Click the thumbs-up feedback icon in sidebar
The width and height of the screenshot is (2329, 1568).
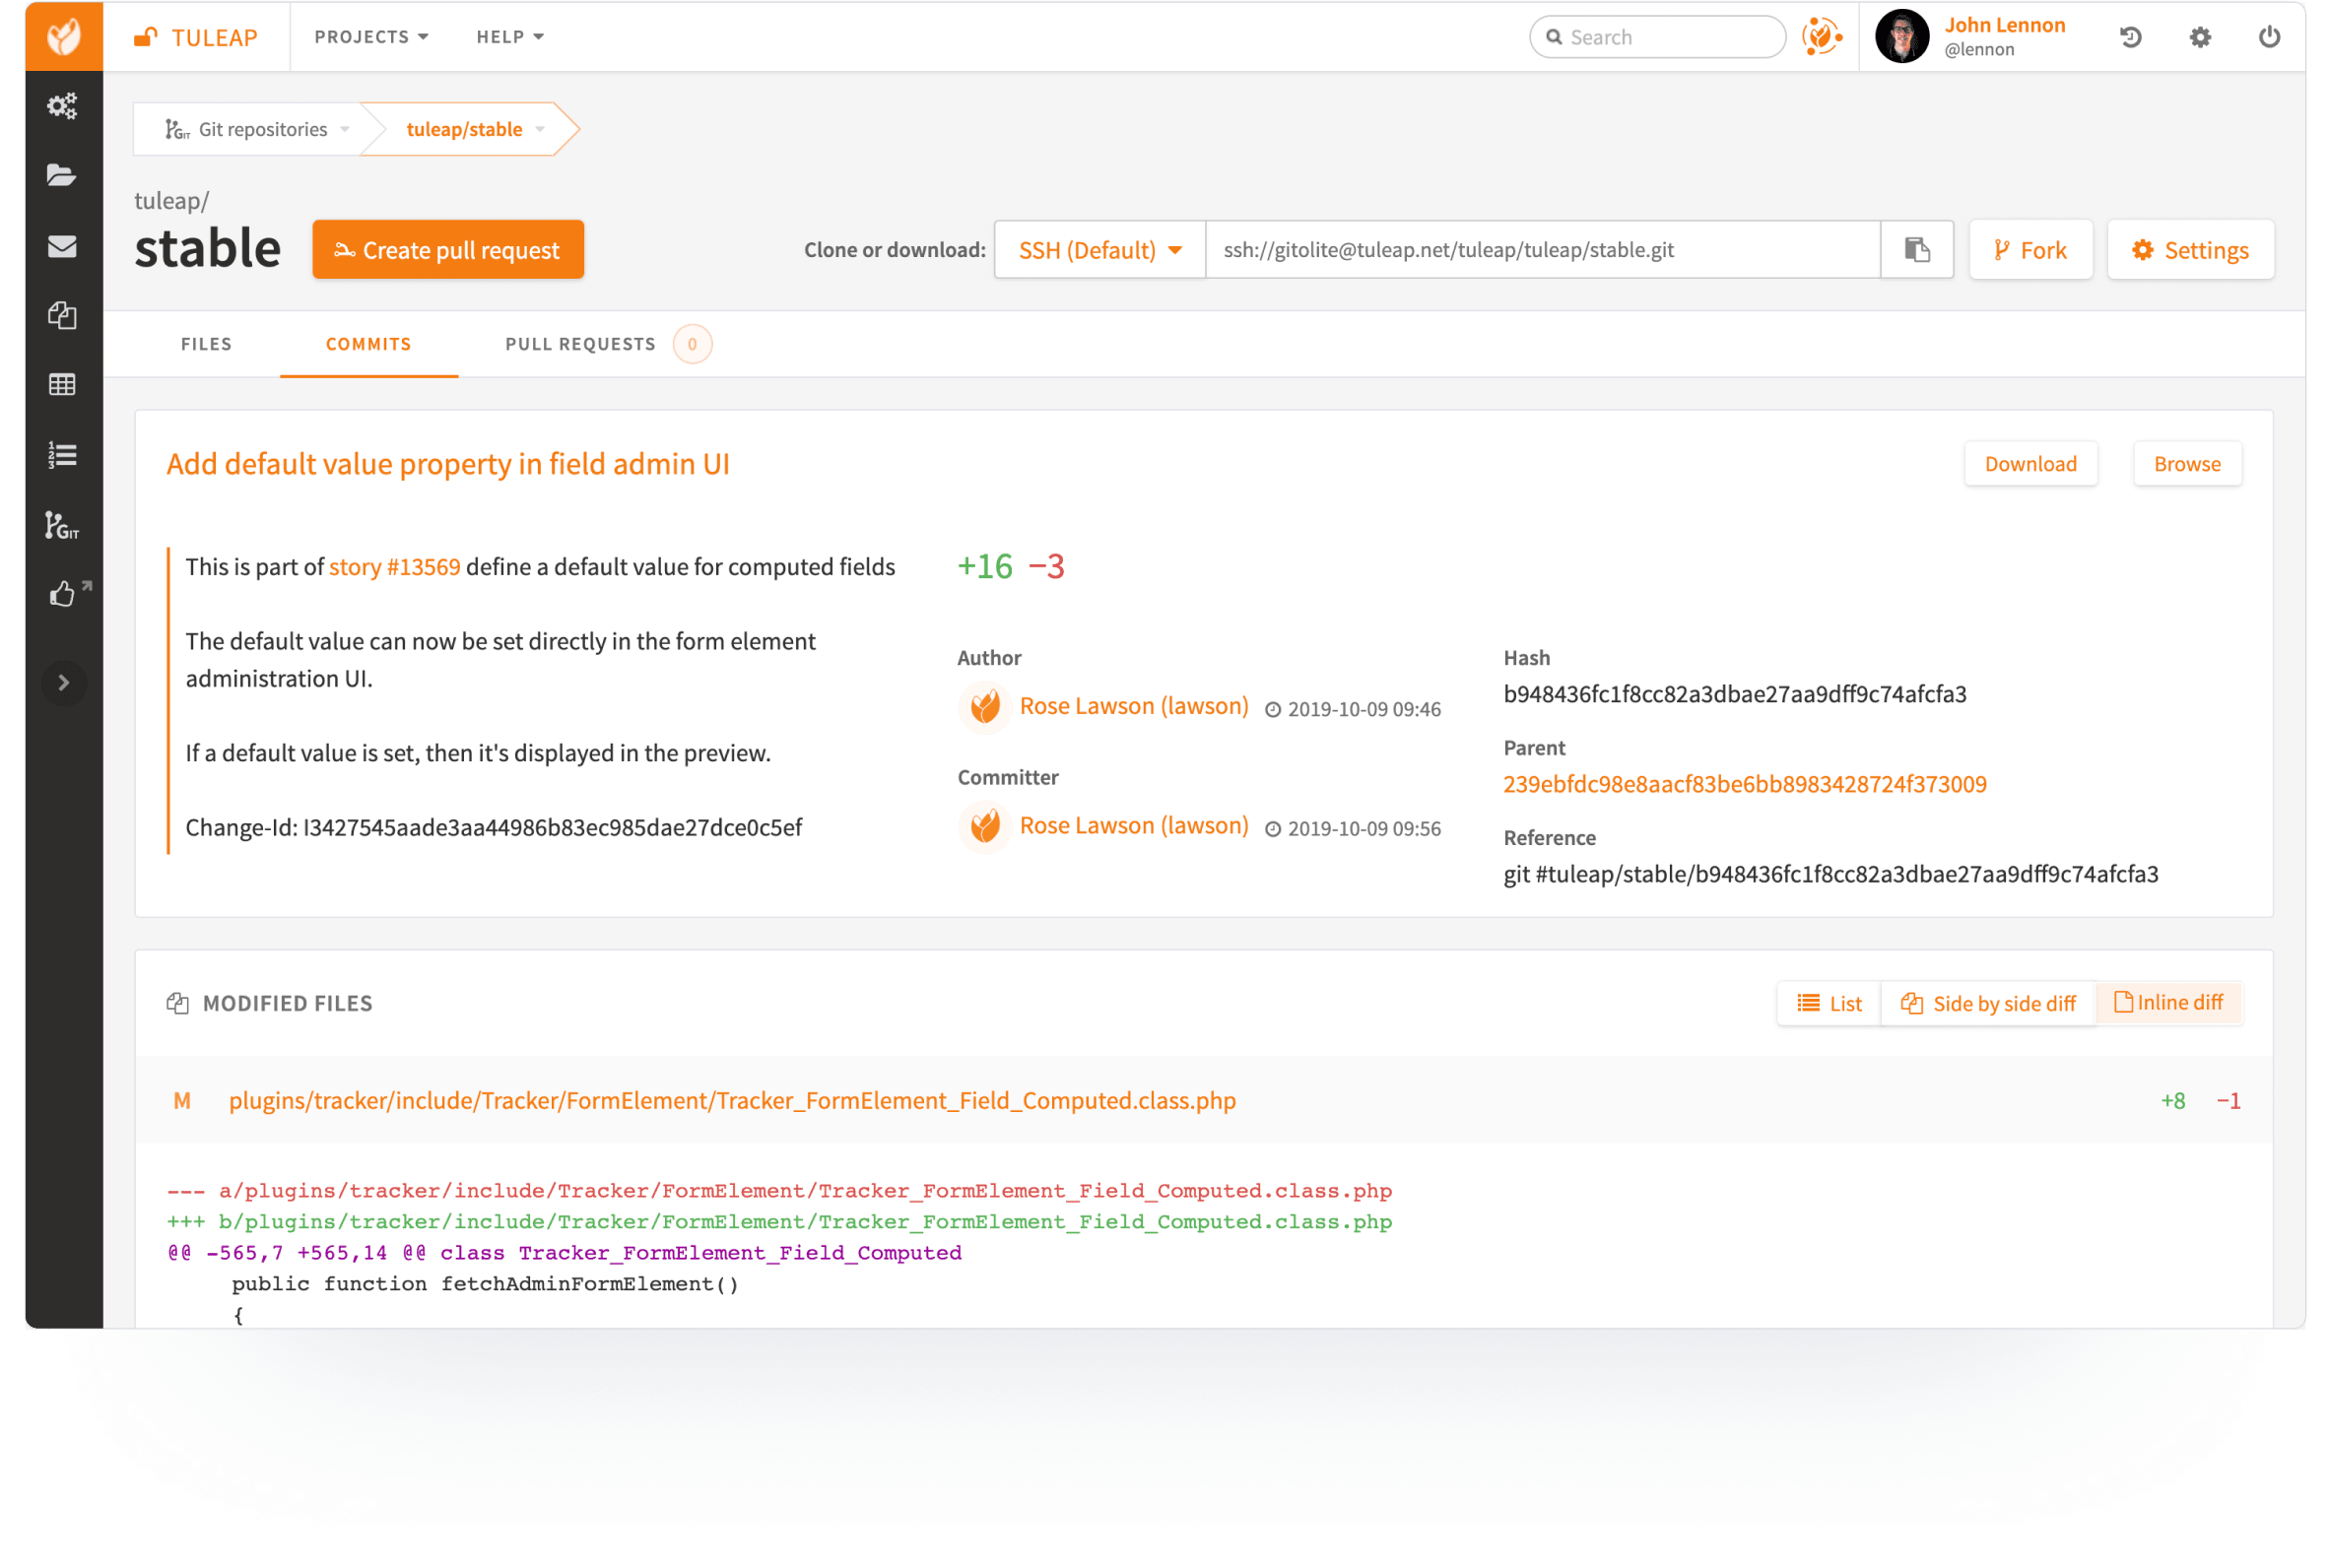tap(63, 593)
